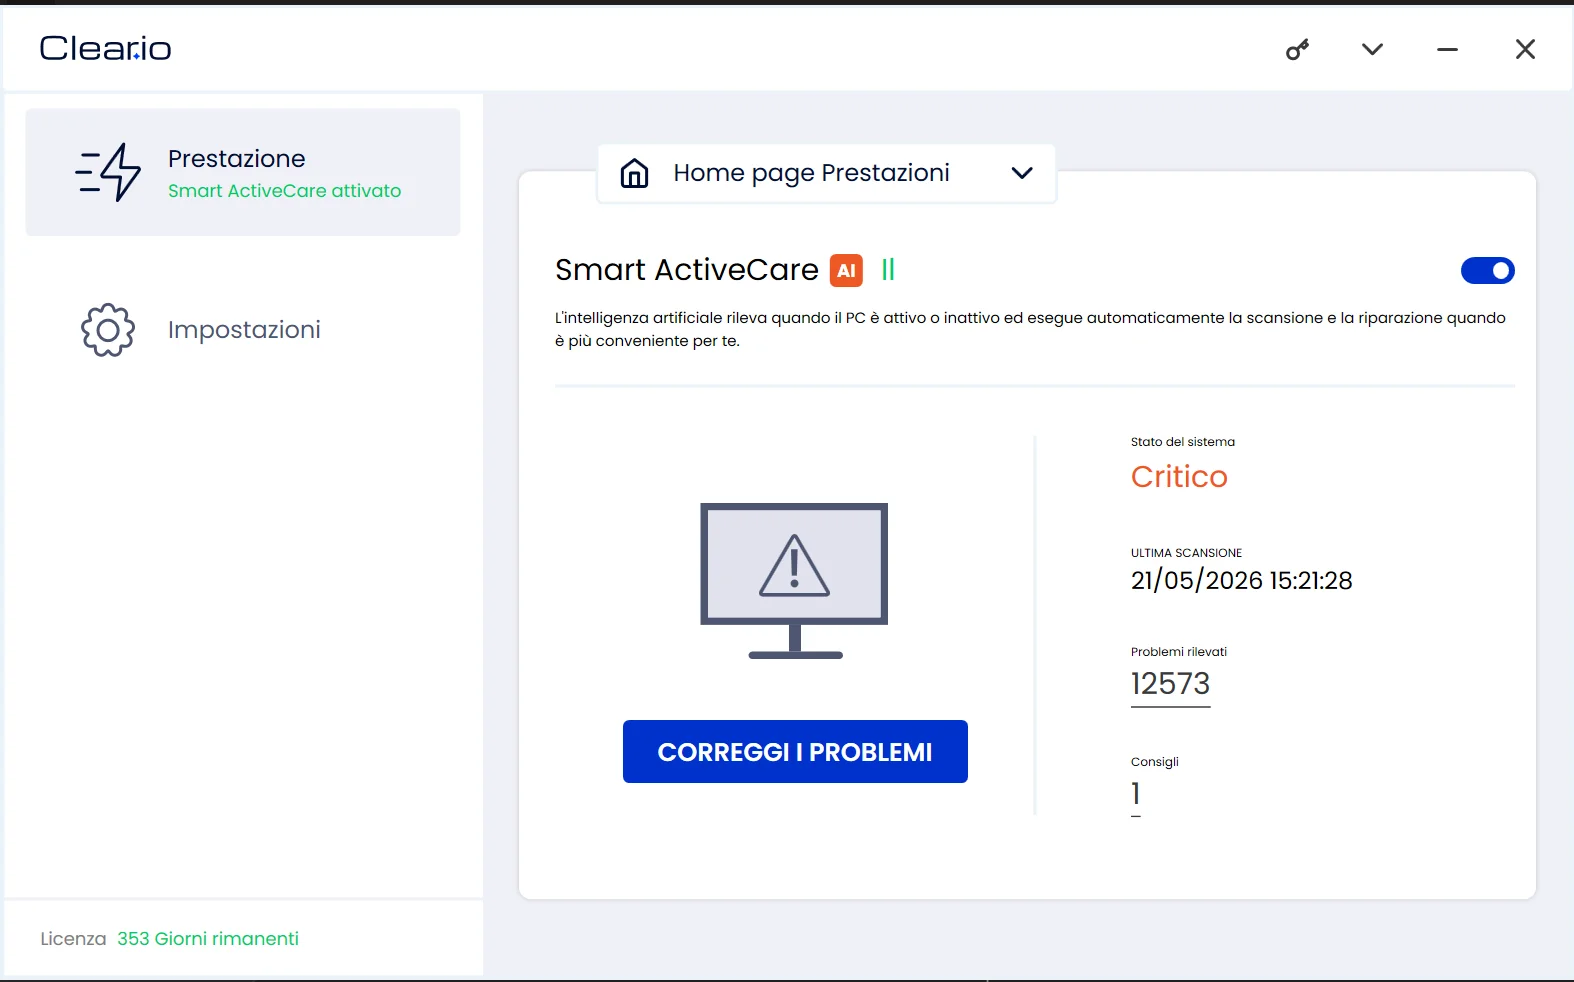Close the Cleario window
Viewport: 1574px width, 982px height.
click(1525, 49)
